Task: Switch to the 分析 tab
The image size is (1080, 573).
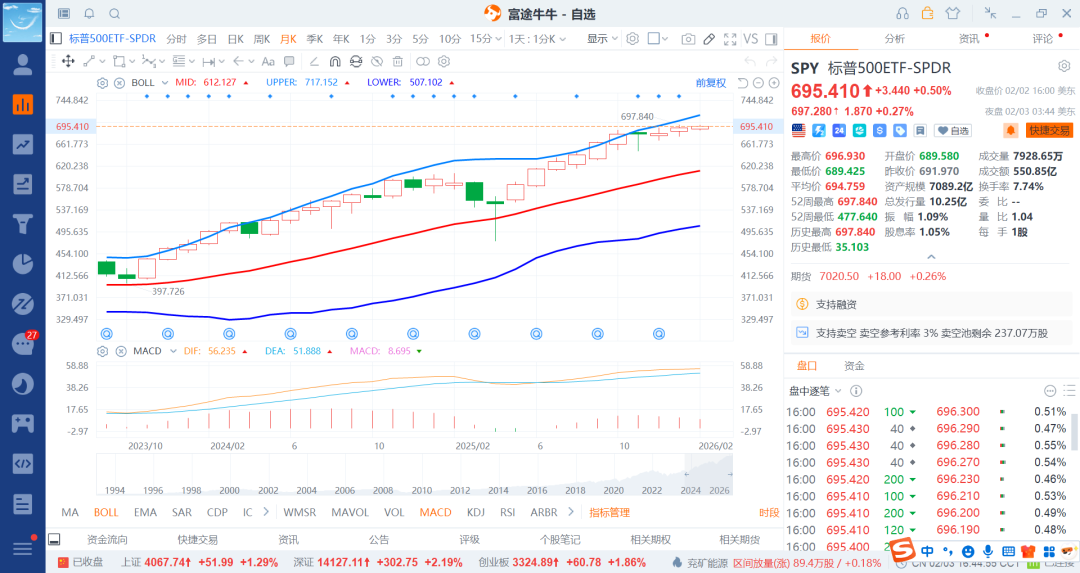Action: click(x=894, y=39)
